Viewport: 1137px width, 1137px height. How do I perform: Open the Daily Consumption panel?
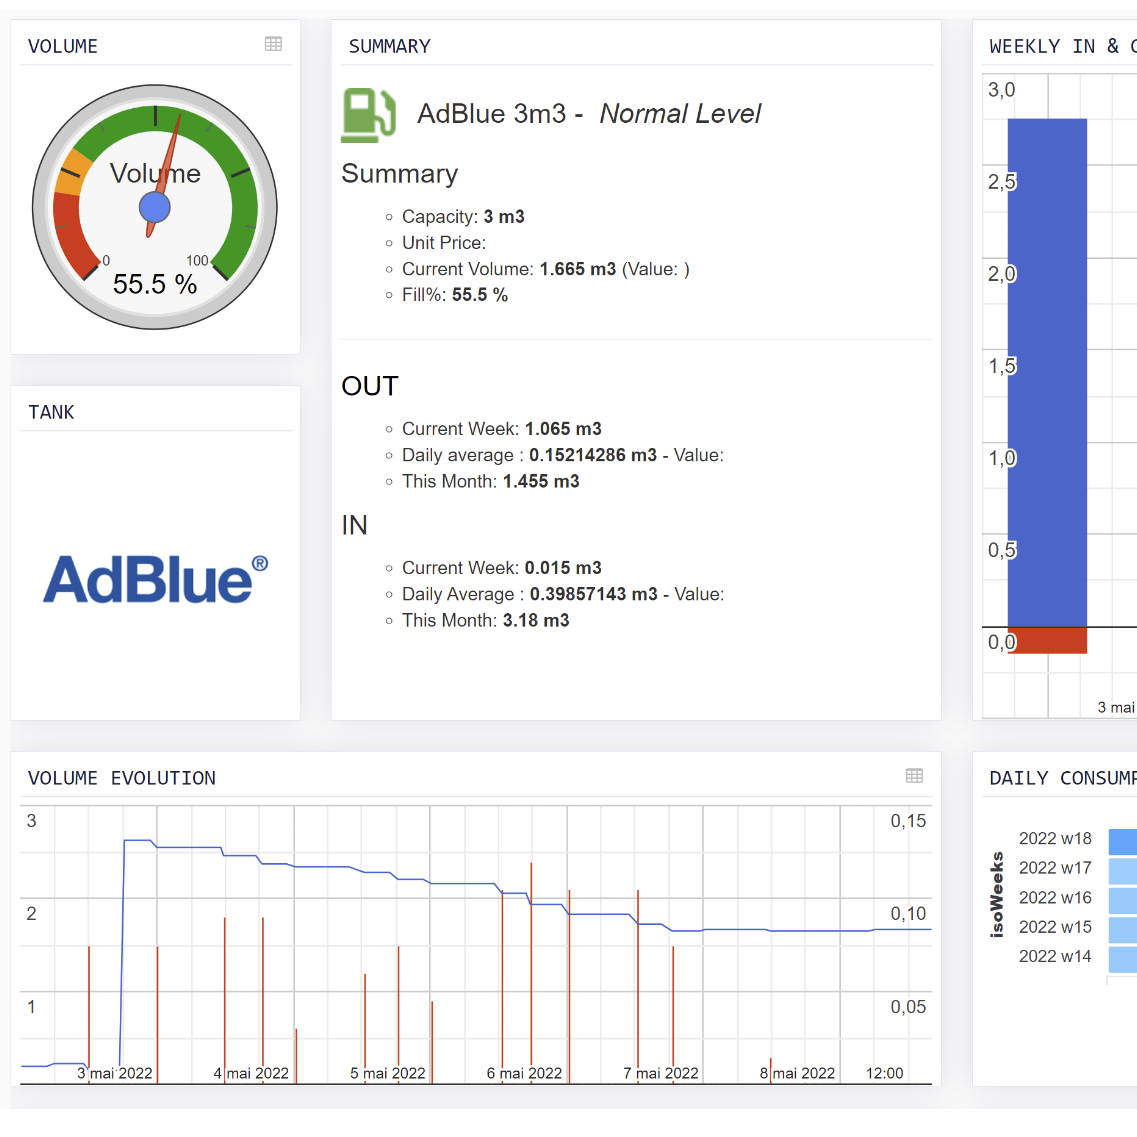pos(1062,778)
